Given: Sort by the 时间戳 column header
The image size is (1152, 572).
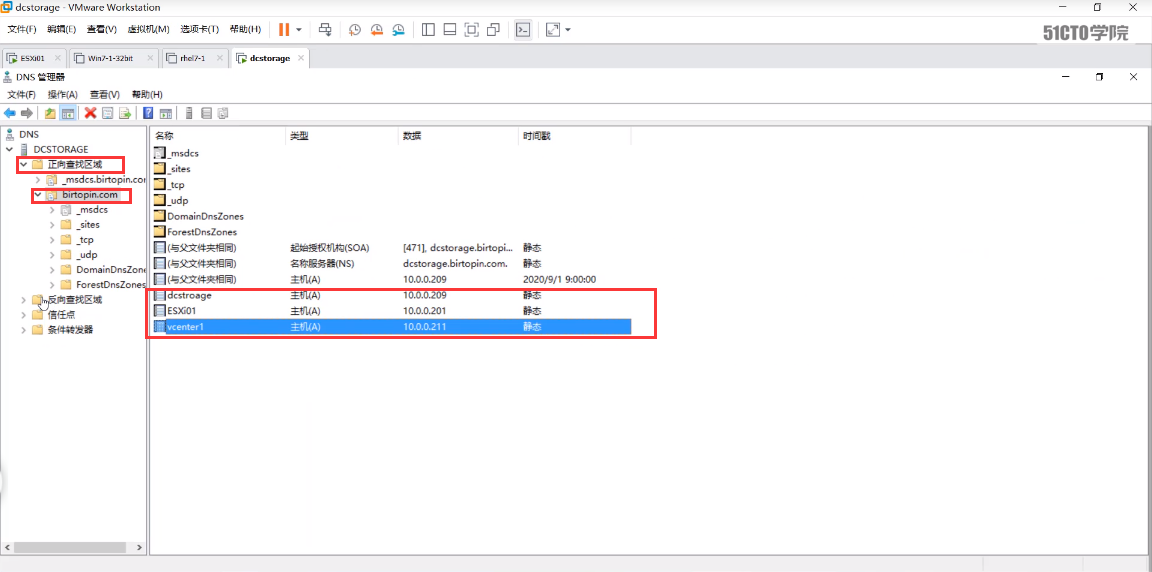Looking at the screenshot, I should [x=575, y=136].
